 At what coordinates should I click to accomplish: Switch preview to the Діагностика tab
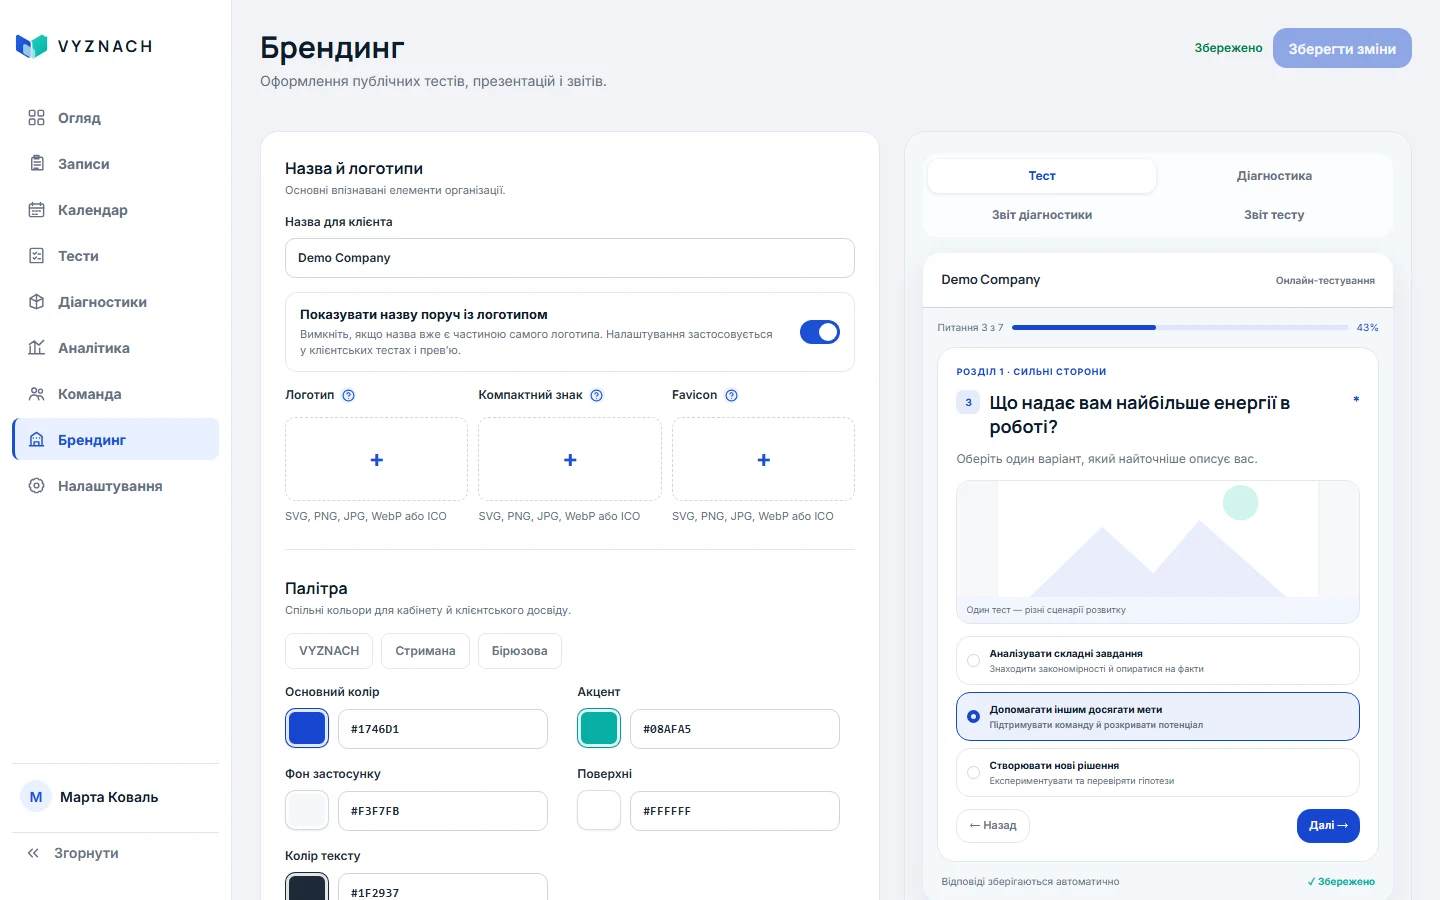(1274, 176)
